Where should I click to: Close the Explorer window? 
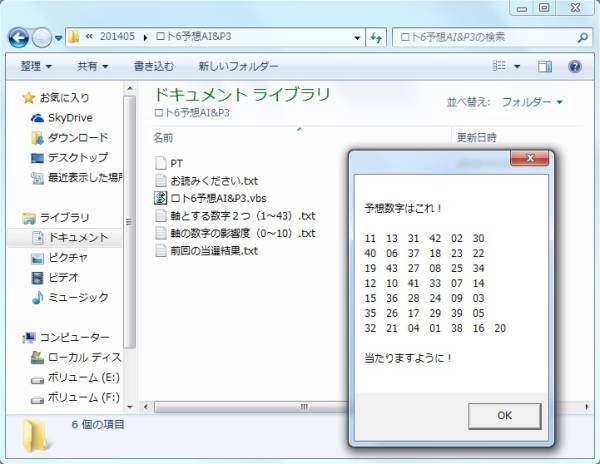pyautogui.click(x=575, y=8)
